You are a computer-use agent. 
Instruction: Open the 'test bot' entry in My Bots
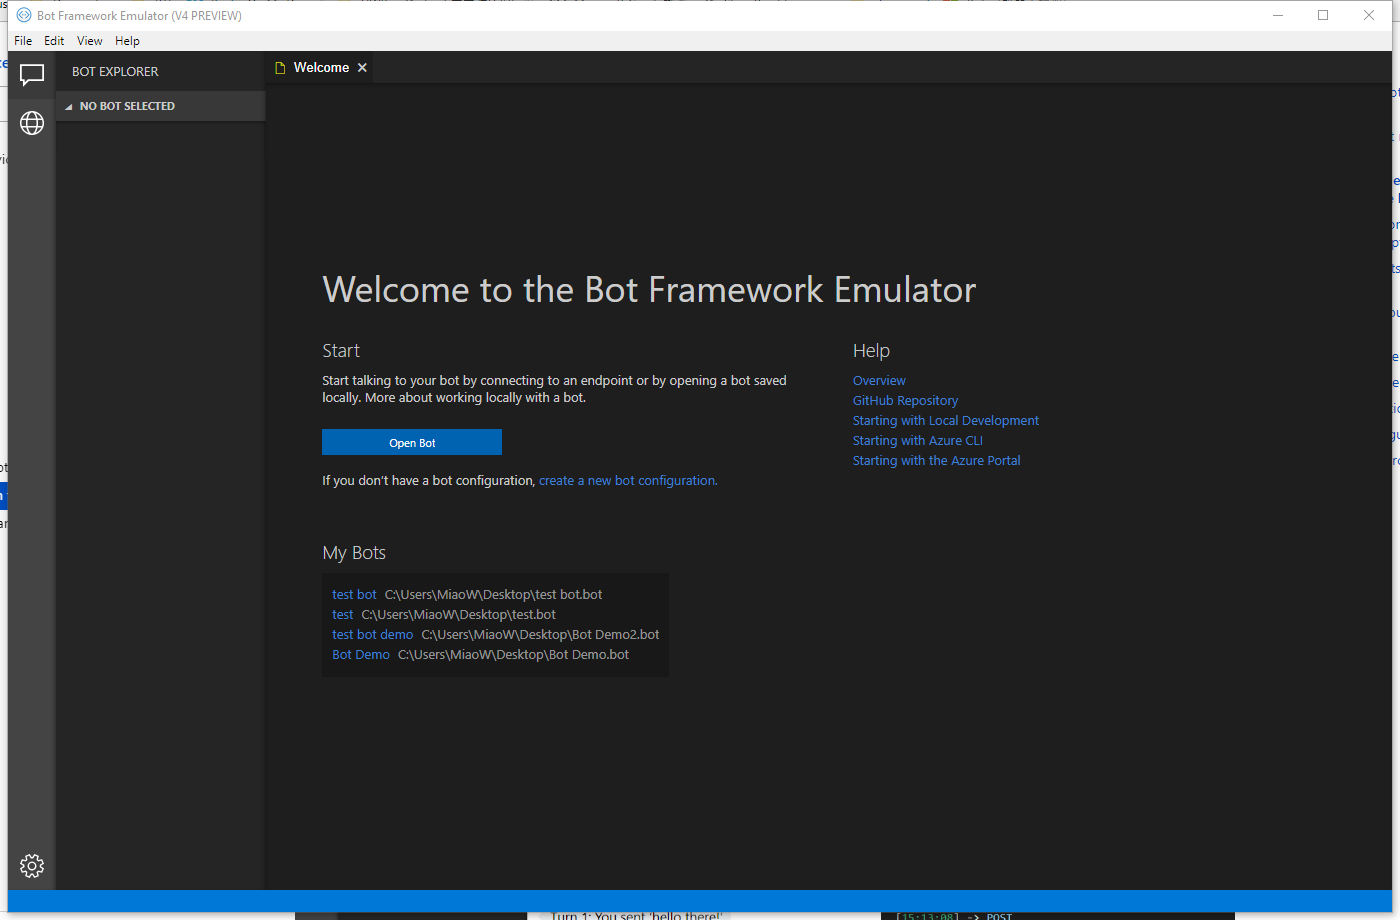tap(354, 595)
